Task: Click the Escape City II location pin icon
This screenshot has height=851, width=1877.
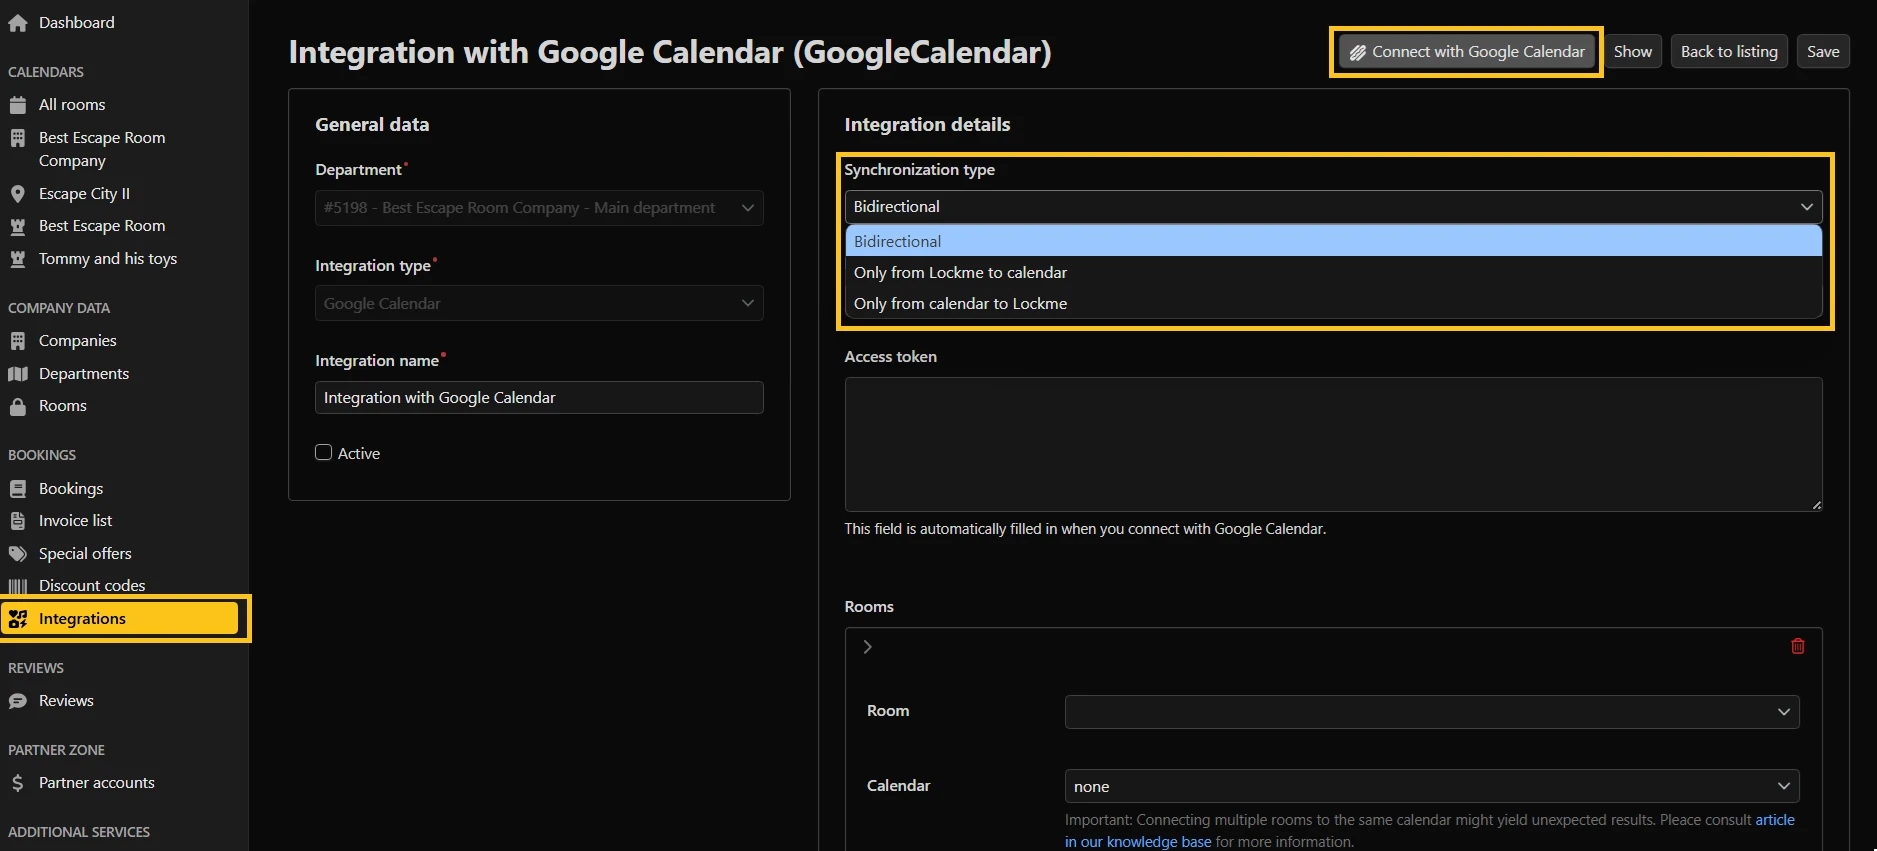Action: 17,194
